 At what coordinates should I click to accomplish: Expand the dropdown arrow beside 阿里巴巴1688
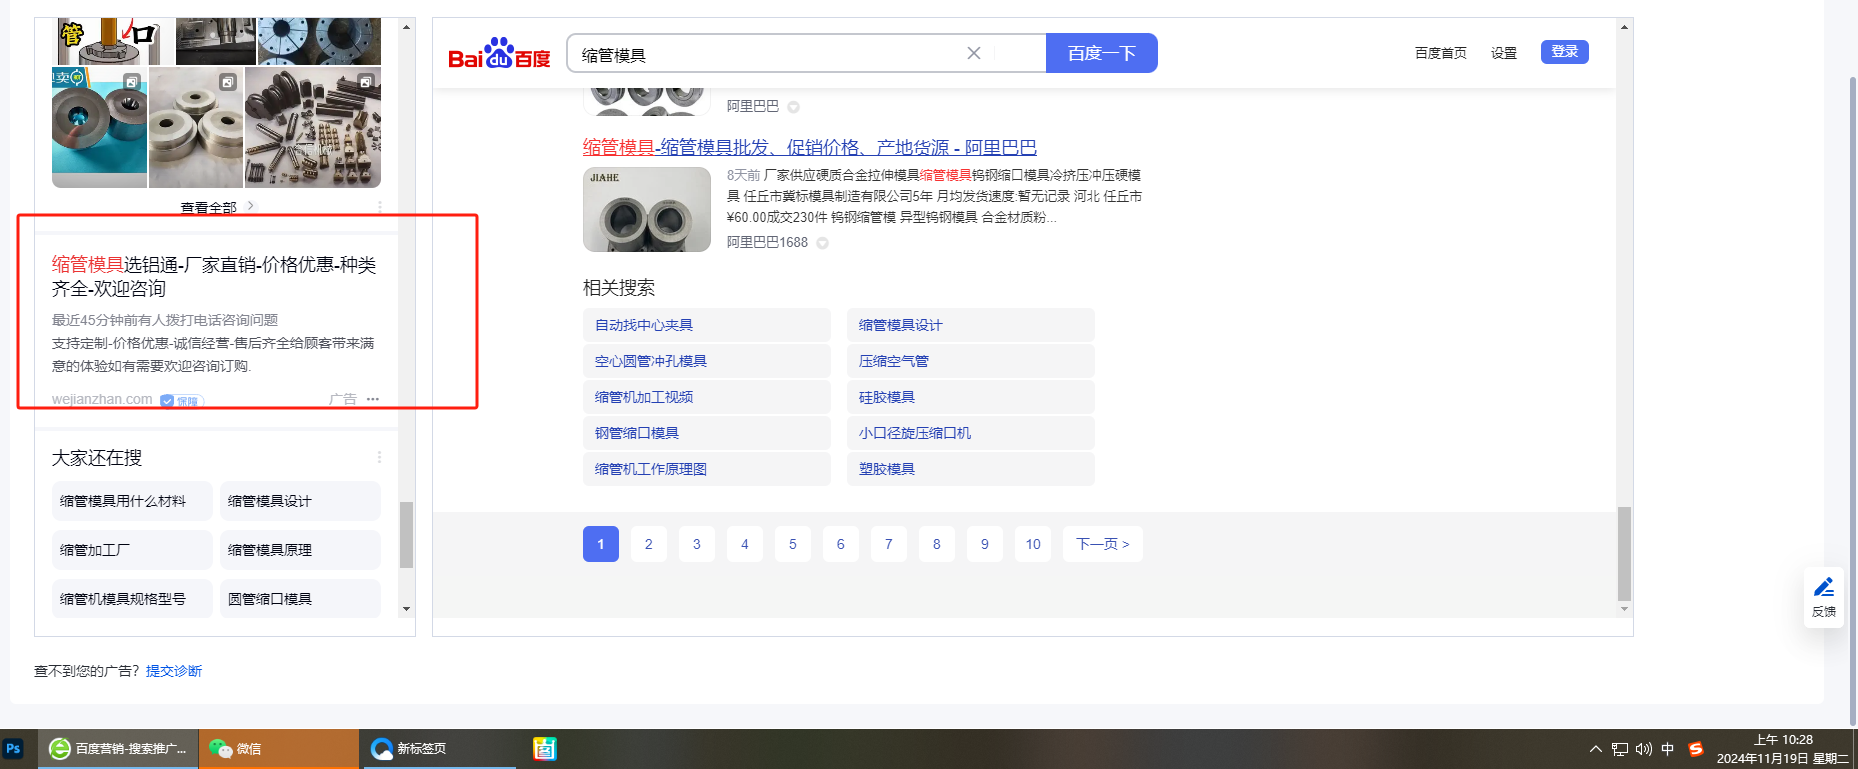tap(822, 243)
